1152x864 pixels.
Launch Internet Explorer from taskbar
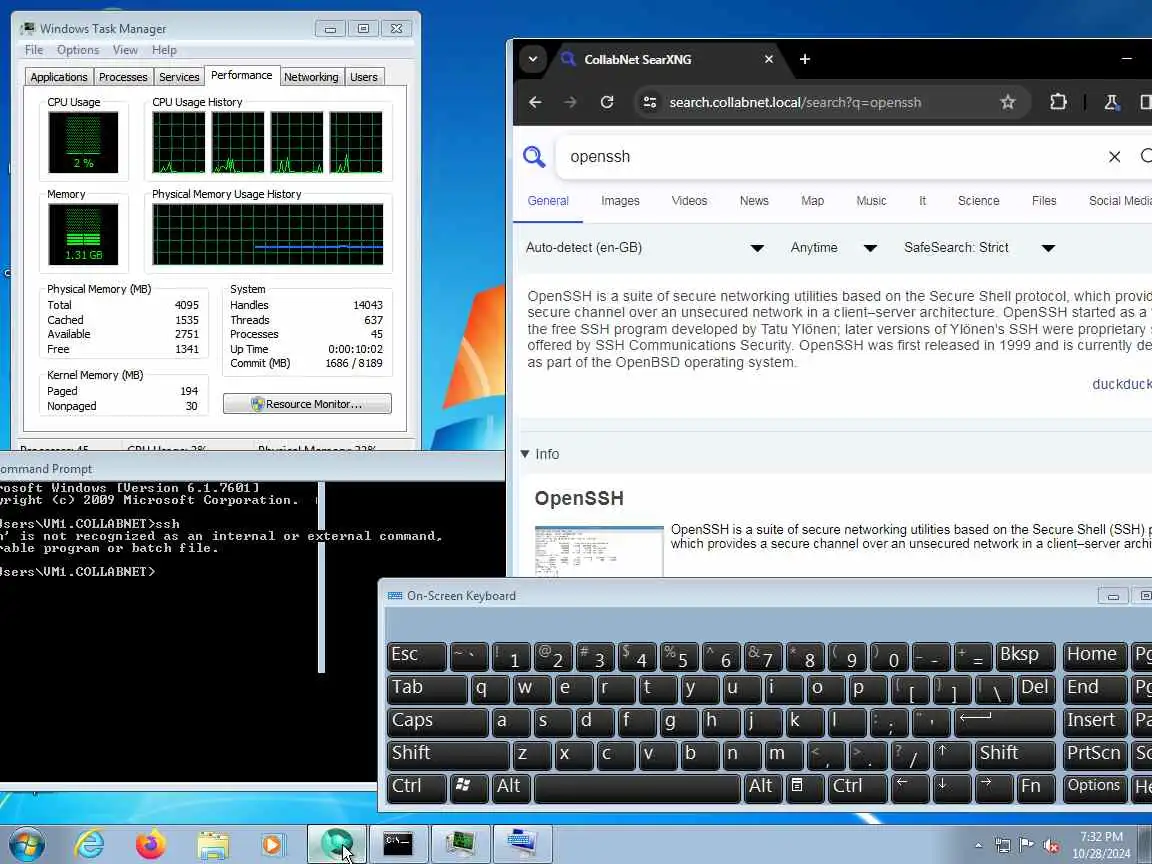point(90,844)
